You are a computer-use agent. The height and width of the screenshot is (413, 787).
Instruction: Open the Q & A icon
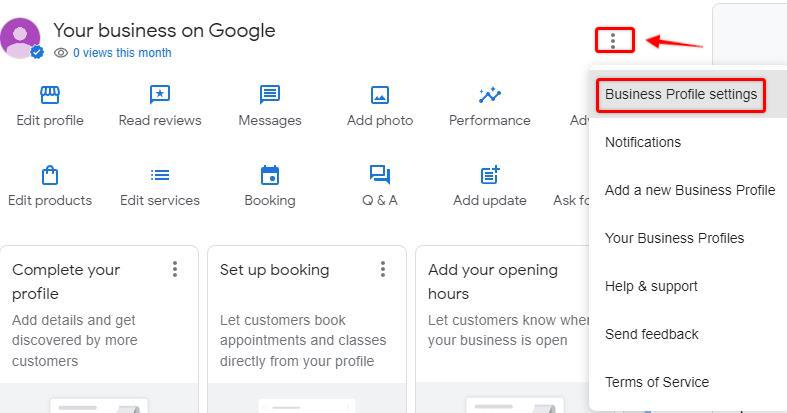(x=380, y=175)
